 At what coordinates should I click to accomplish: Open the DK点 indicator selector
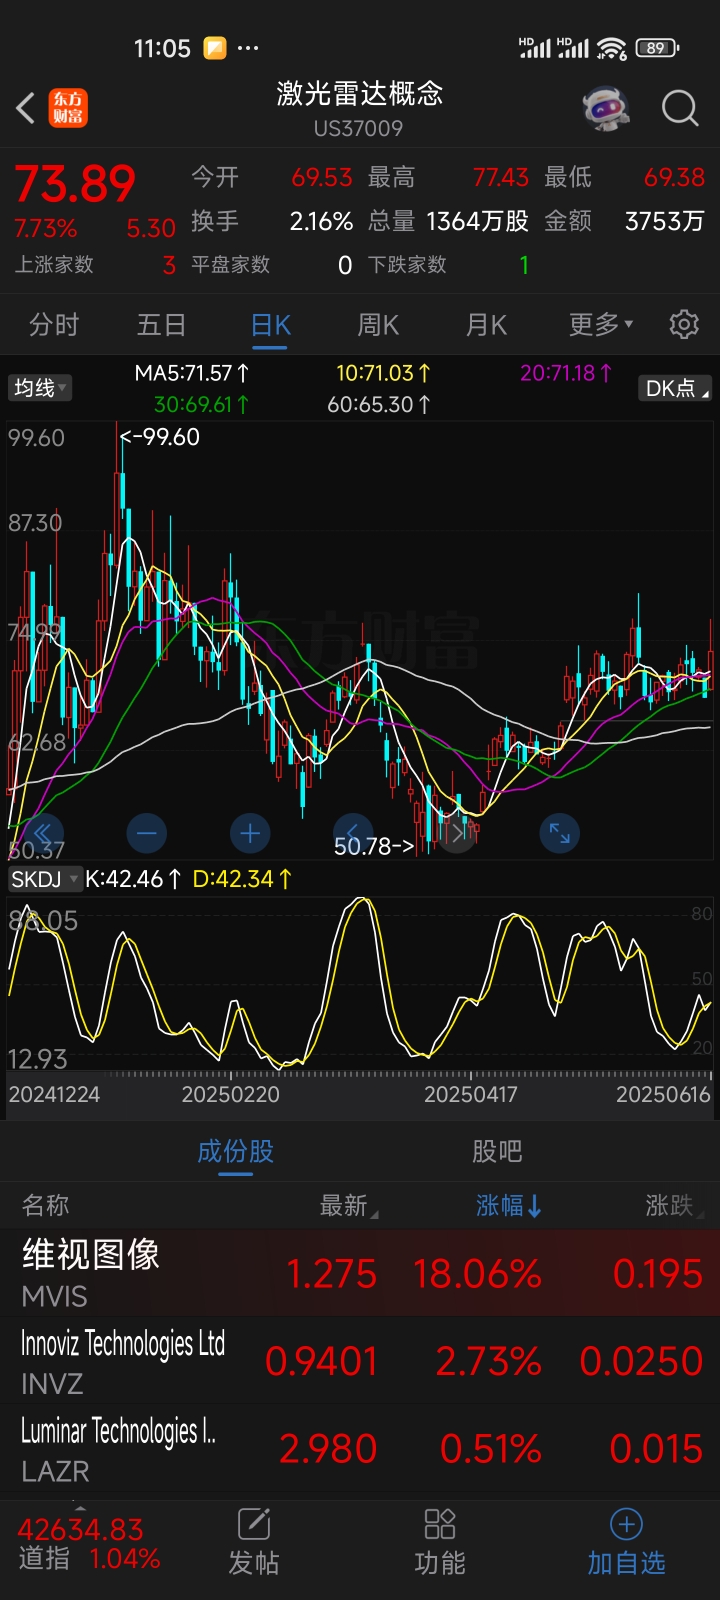point(675,388)
